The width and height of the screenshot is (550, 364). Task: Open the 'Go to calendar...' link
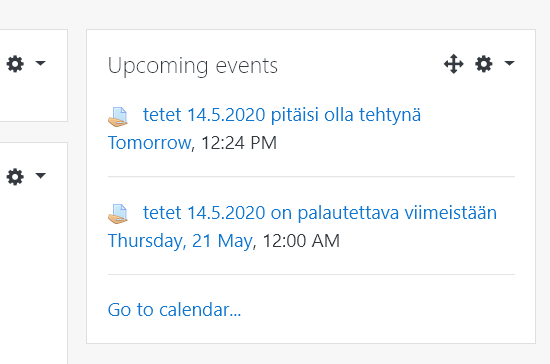174,310
